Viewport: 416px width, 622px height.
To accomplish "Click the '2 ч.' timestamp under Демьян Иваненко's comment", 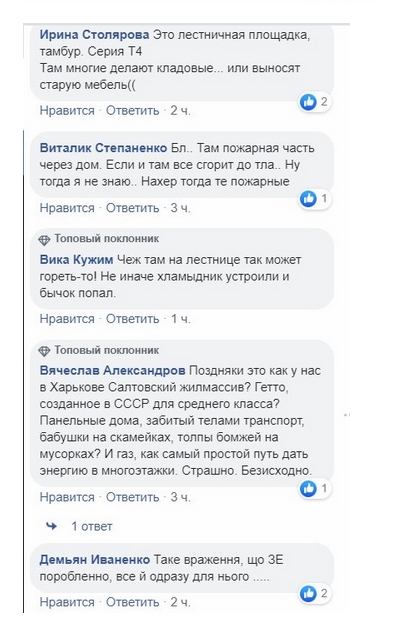I will pyautogui.click(x=180, y=603).
